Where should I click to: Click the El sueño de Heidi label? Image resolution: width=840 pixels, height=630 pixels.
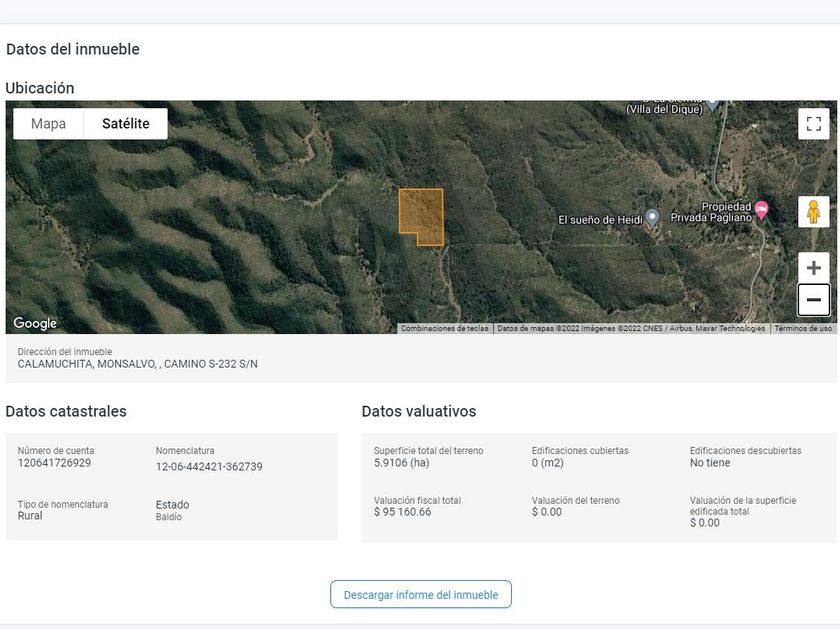click(600, 220)
